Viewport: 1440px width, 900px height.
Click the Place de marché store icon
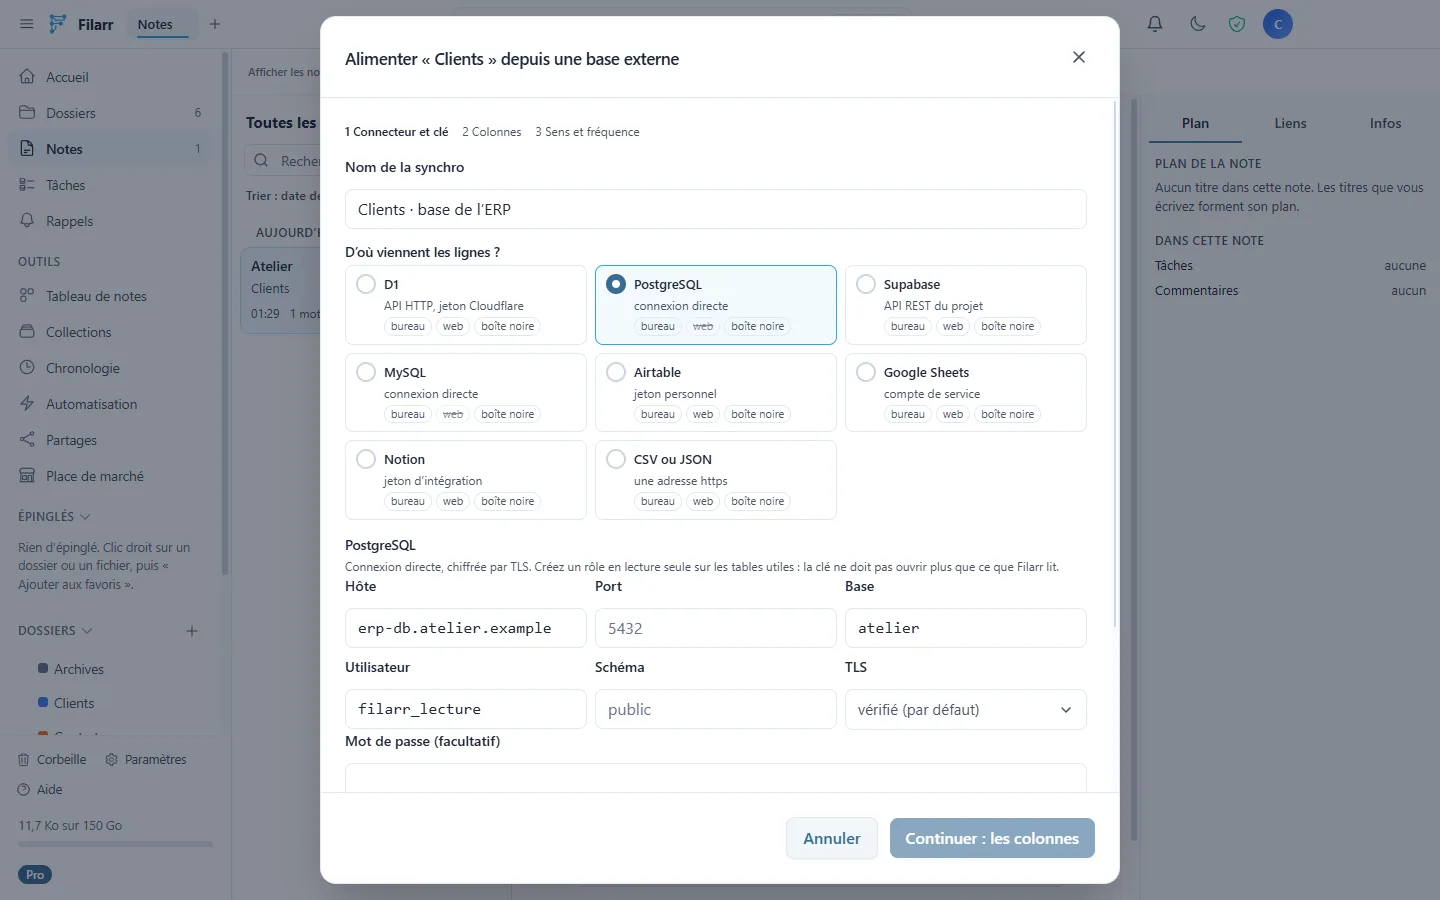pyautogui.click(x=27, y=476)
